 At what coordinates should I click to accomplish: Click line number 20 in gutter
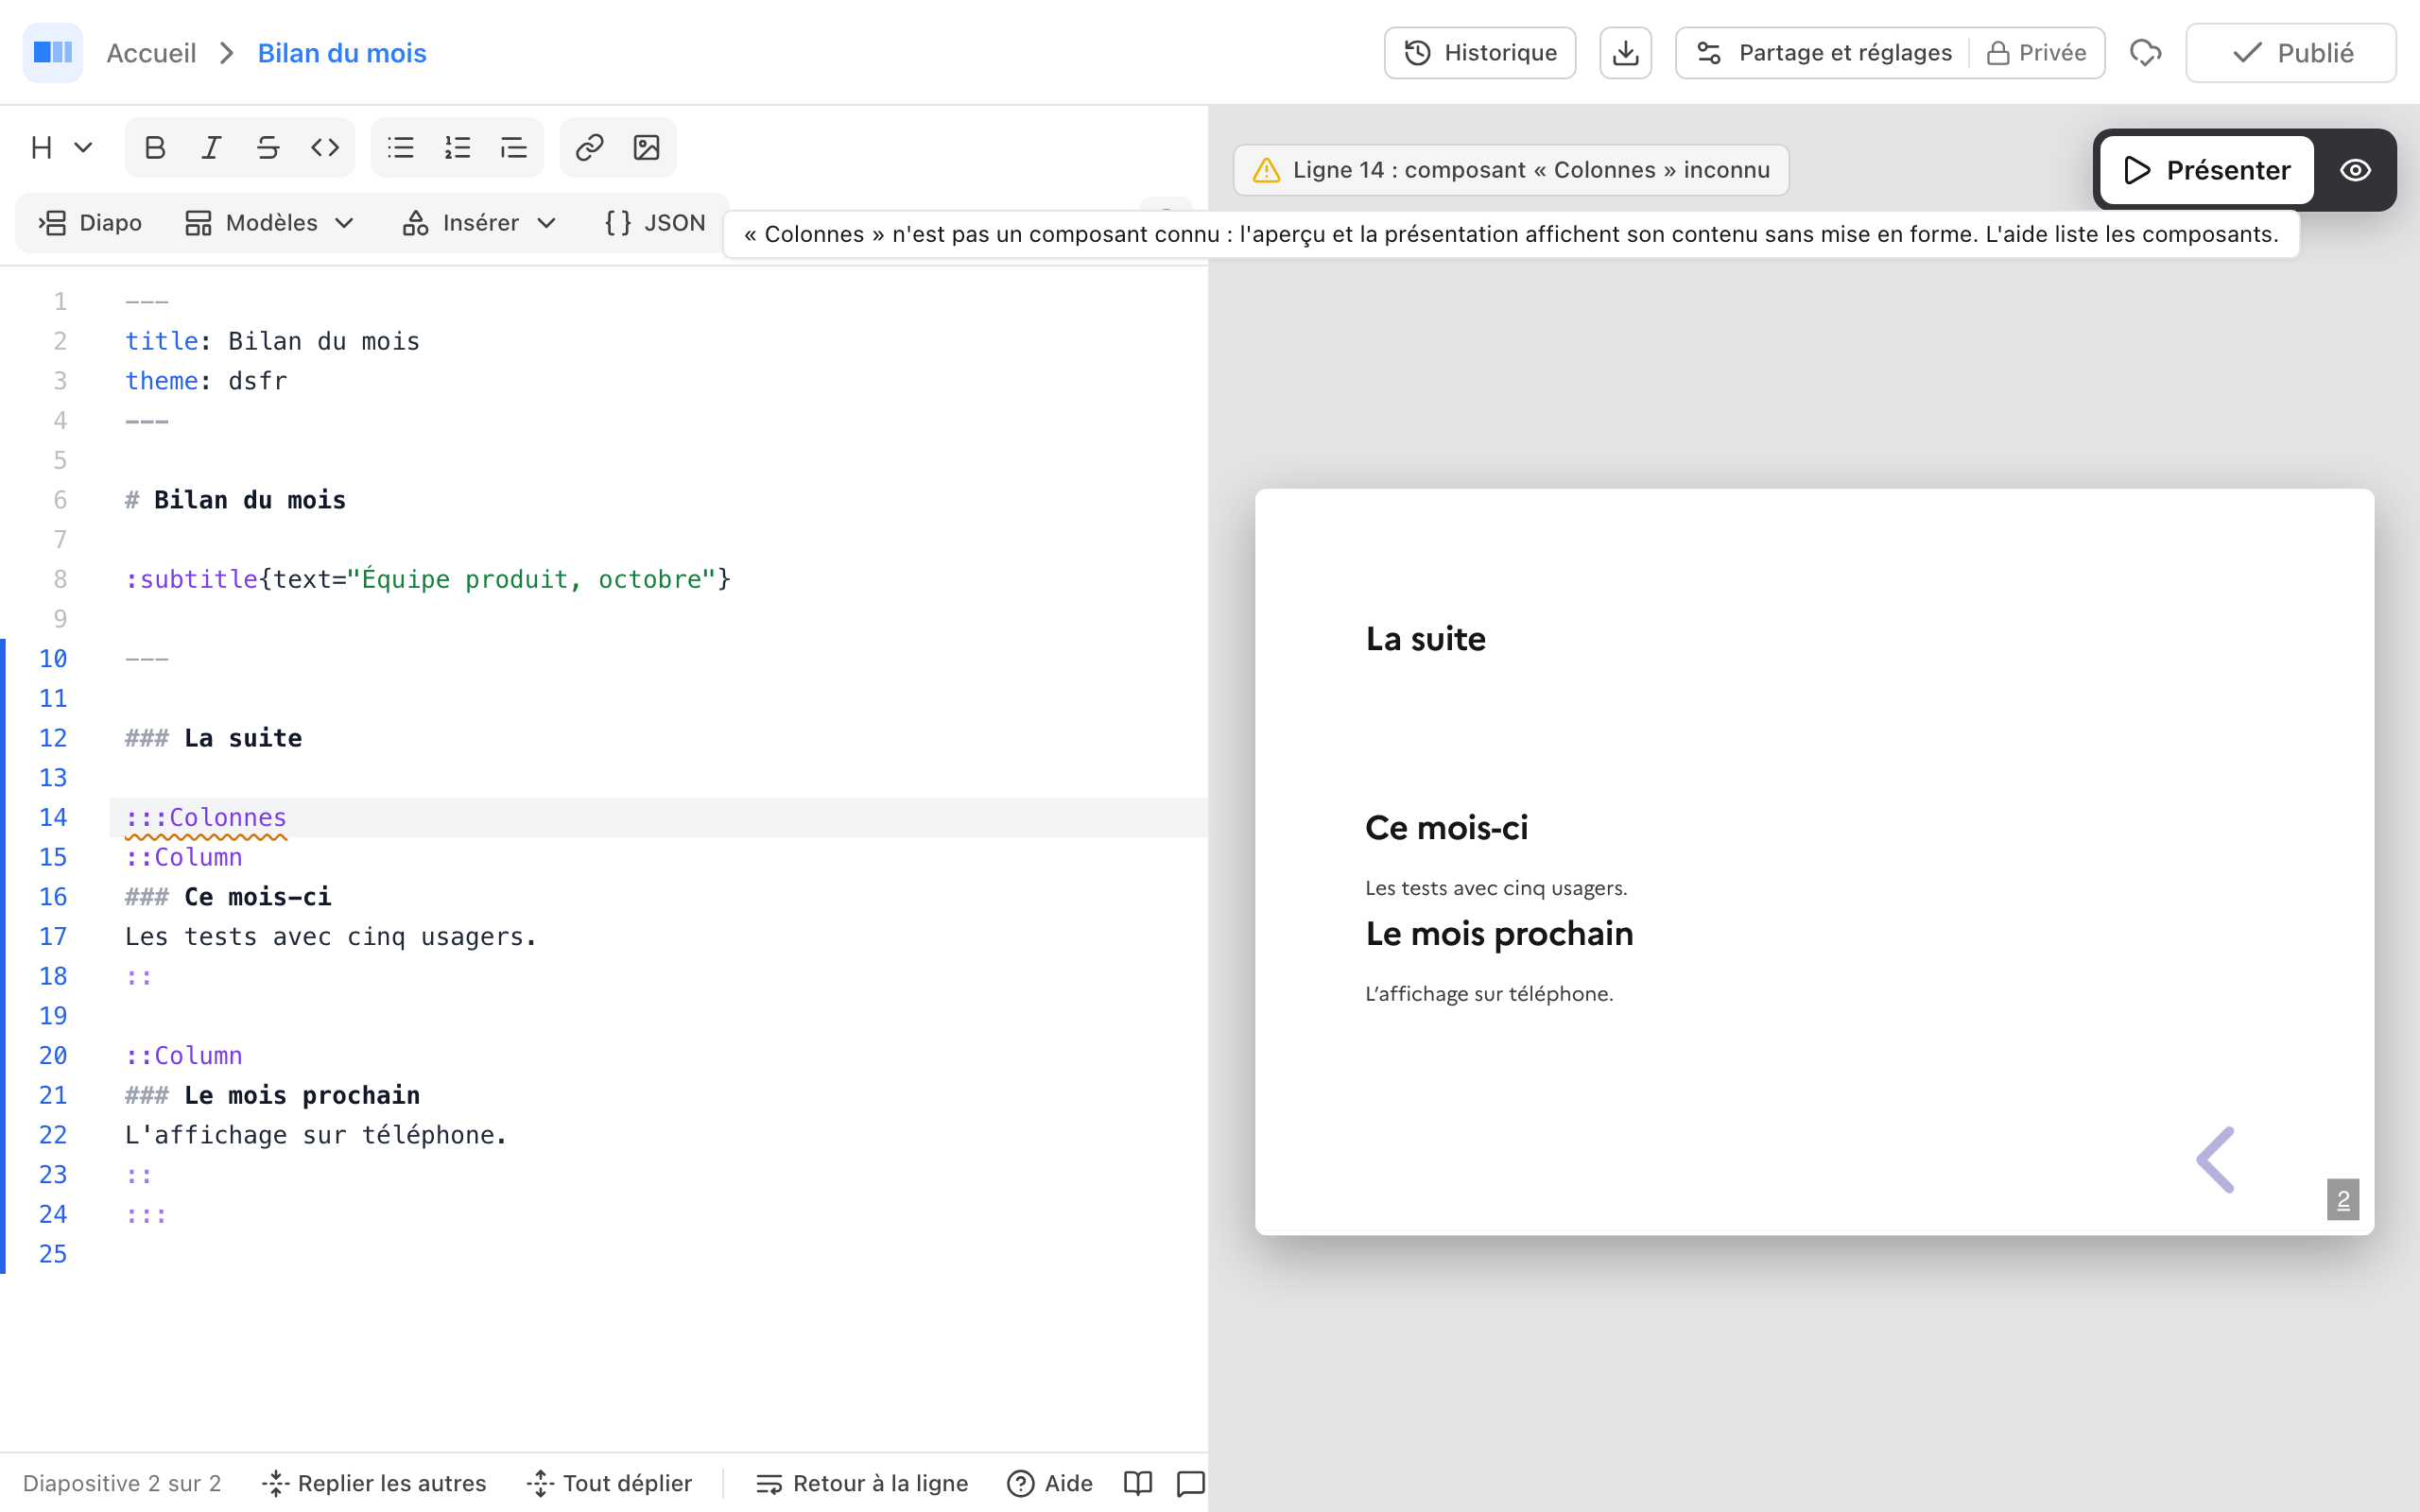click(x=53, y=1055)
